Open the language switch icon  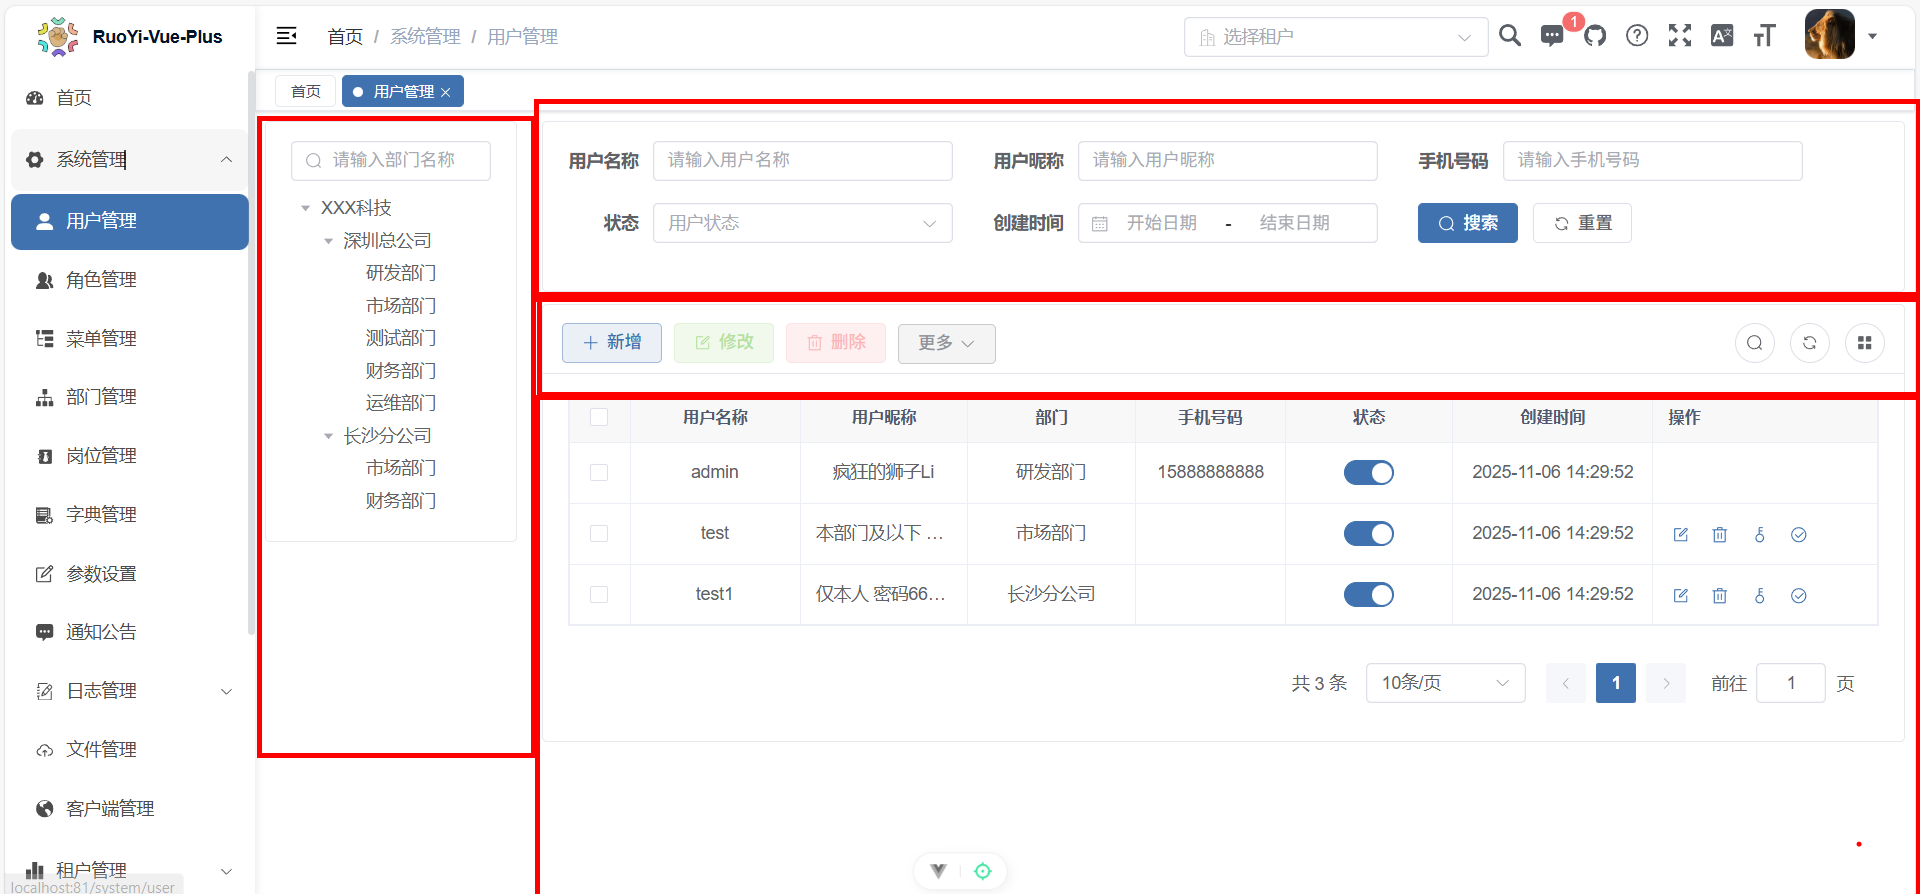pyautogui.click(x=1722, y=37)
